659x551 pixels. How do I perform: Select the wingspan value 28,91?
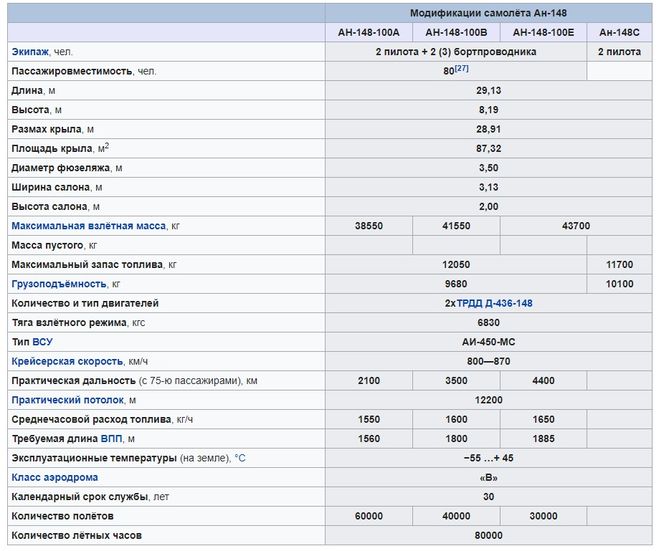(488, 129)
